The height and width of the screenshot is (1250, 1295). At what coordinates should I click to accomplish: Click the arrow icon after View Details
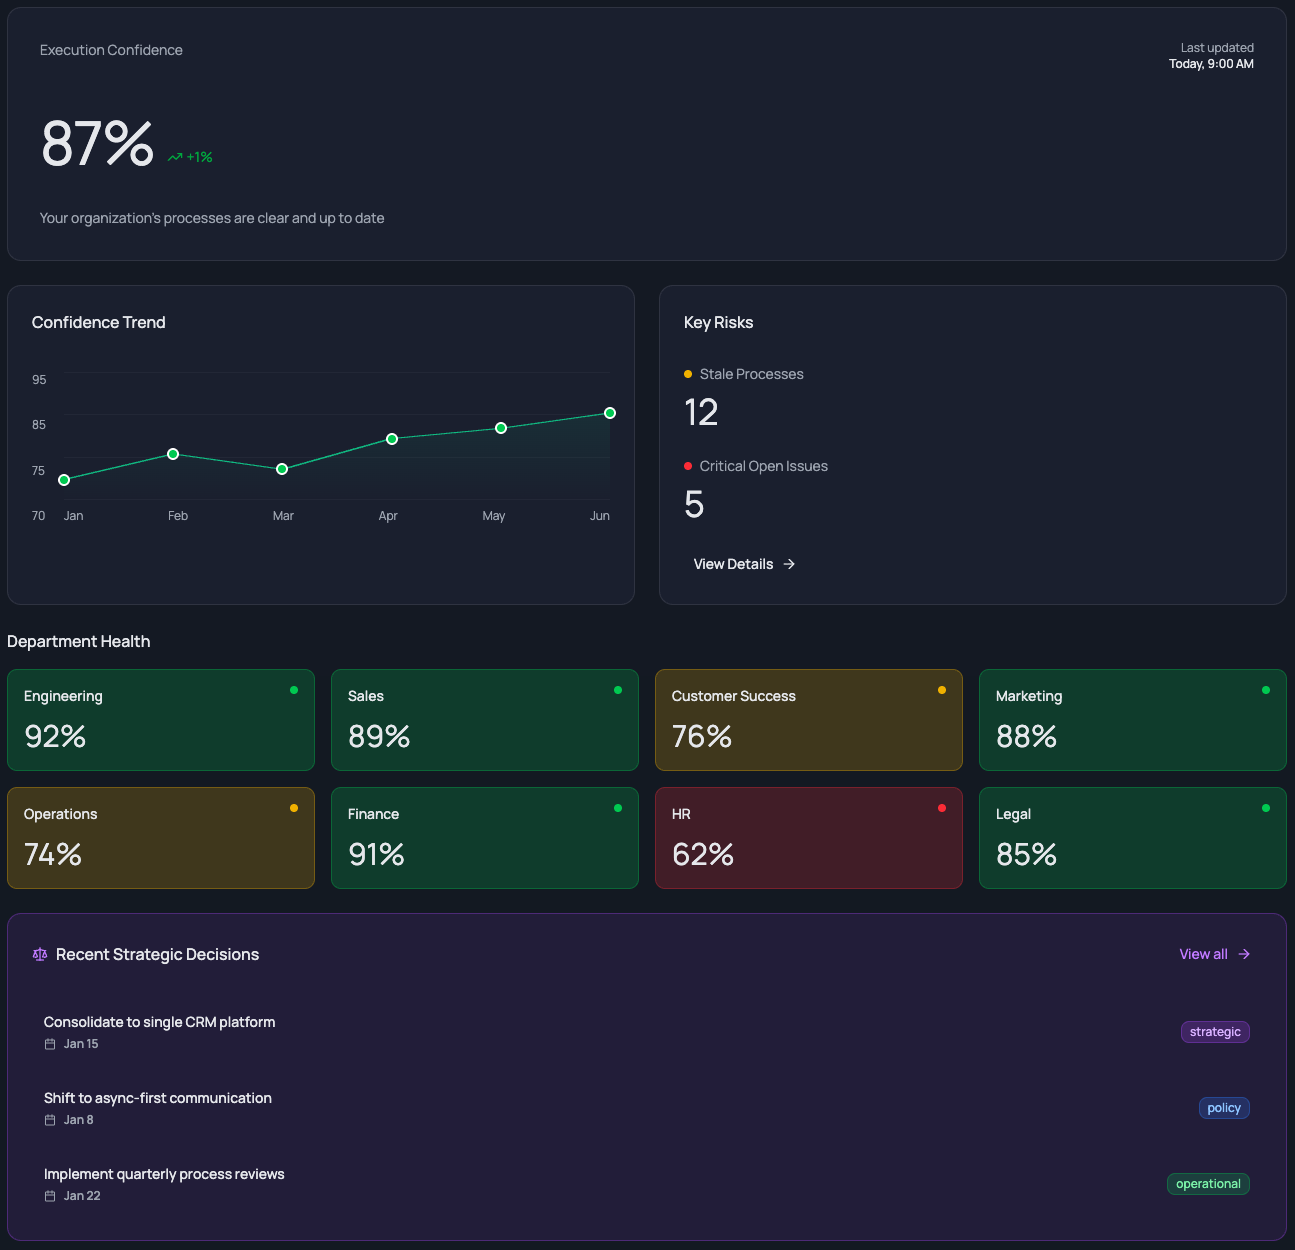[789, 564]
